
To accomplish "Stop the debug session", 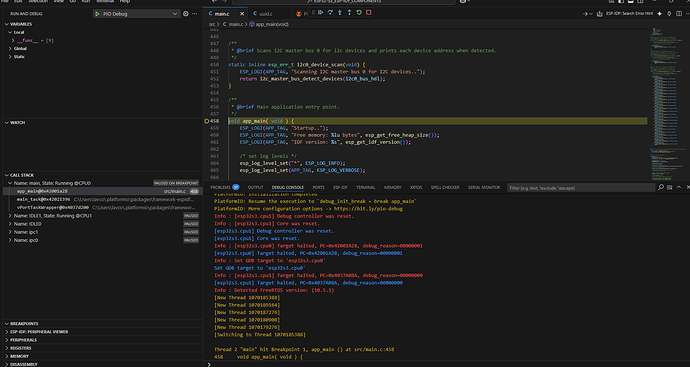I will [x=369, y=13].
